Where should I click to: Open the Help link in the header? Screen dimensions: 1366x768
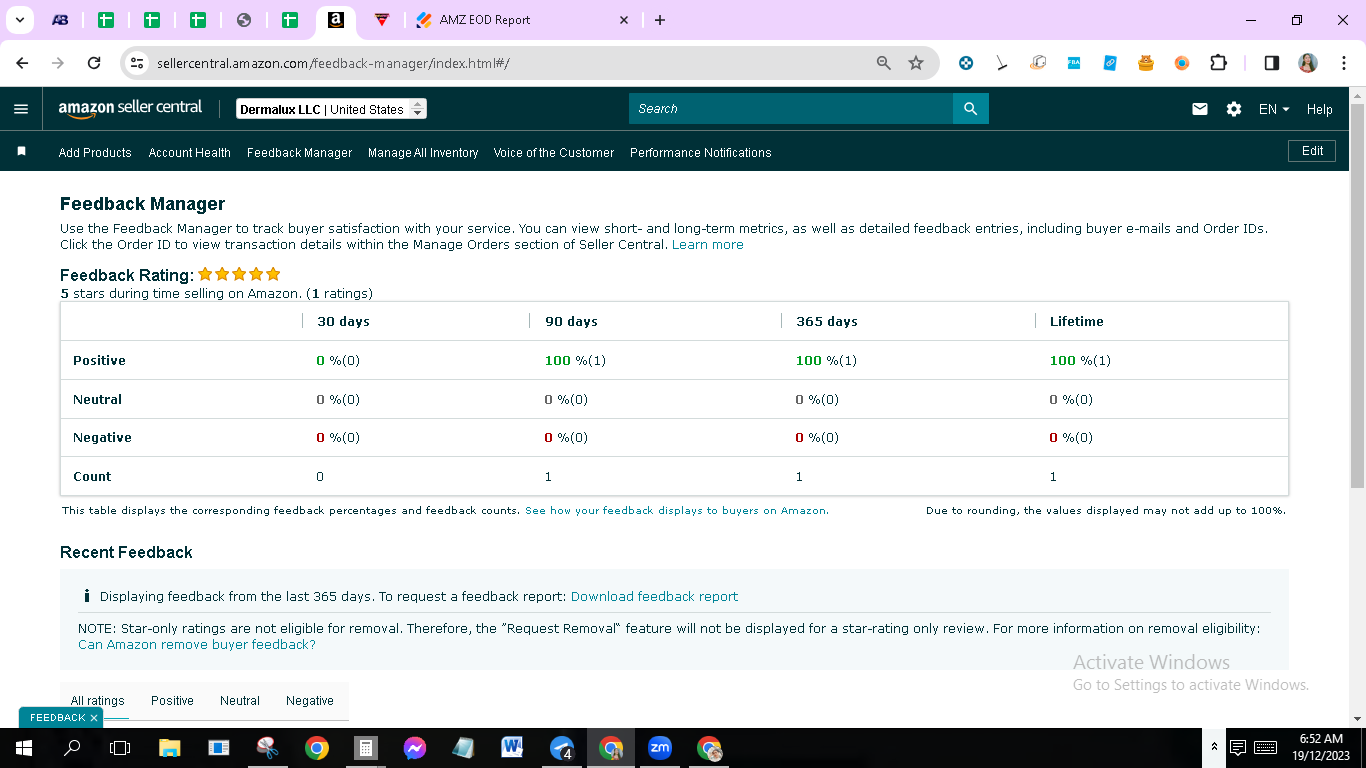tap(1320, 109)
